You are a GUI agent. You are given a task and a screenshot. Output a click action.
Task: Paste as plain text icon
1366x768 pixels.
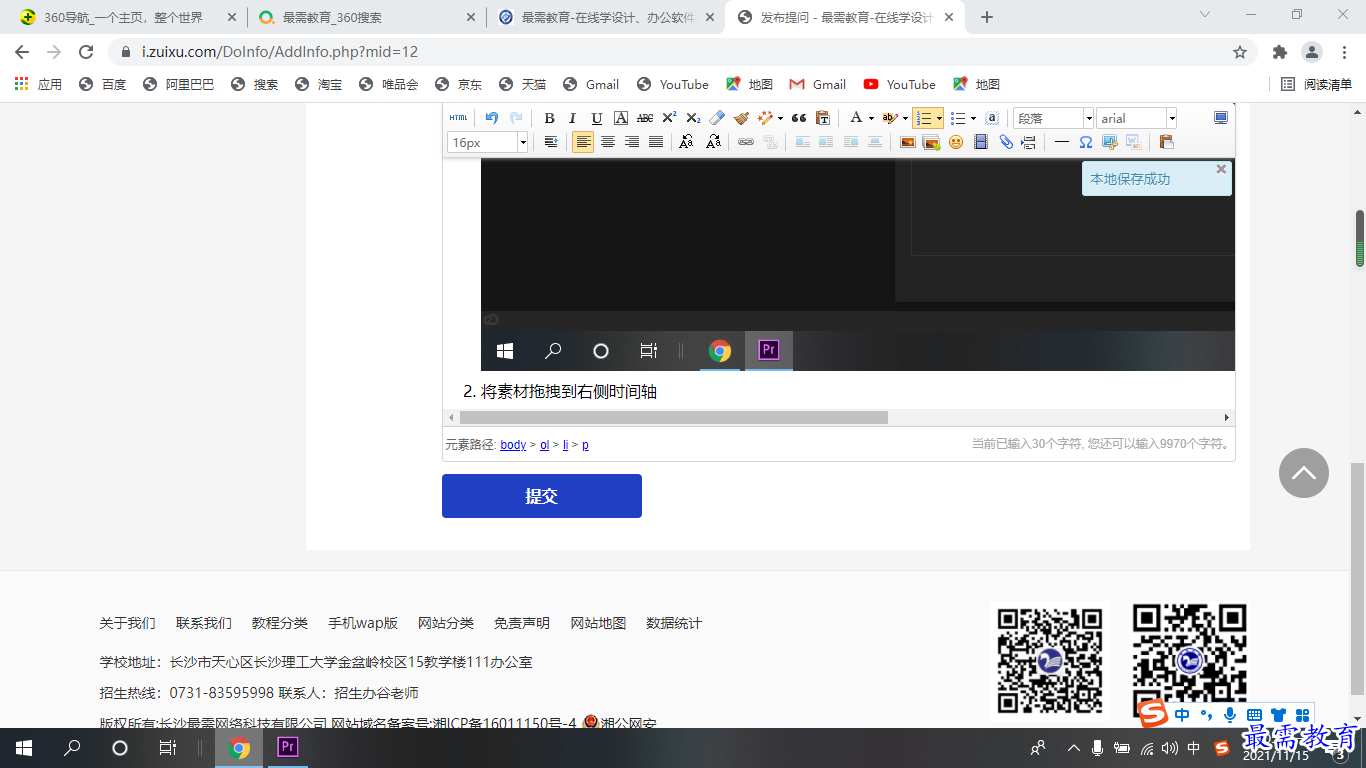coord(823,118)
